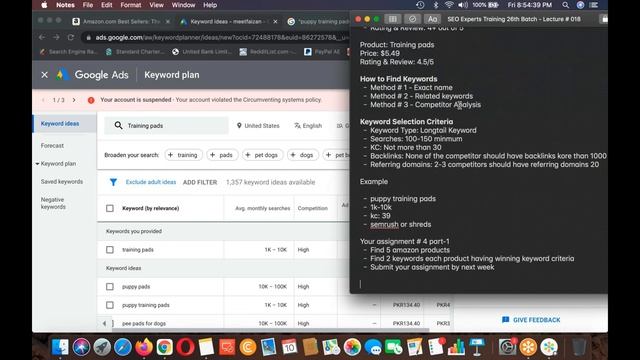Viewport: 640px width, 360px height.
Task: Open Keynote podium icon in Dock
Action: click(x=477, y=347)
